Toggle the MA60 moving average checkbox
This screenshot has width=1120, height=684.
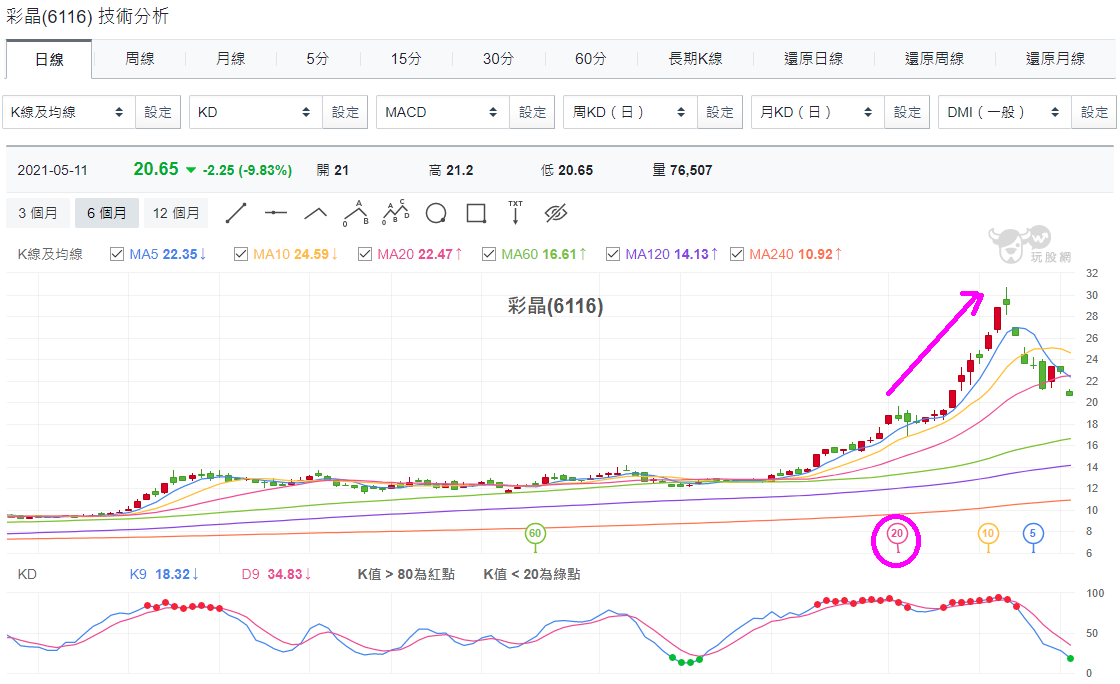coord(489,254)
